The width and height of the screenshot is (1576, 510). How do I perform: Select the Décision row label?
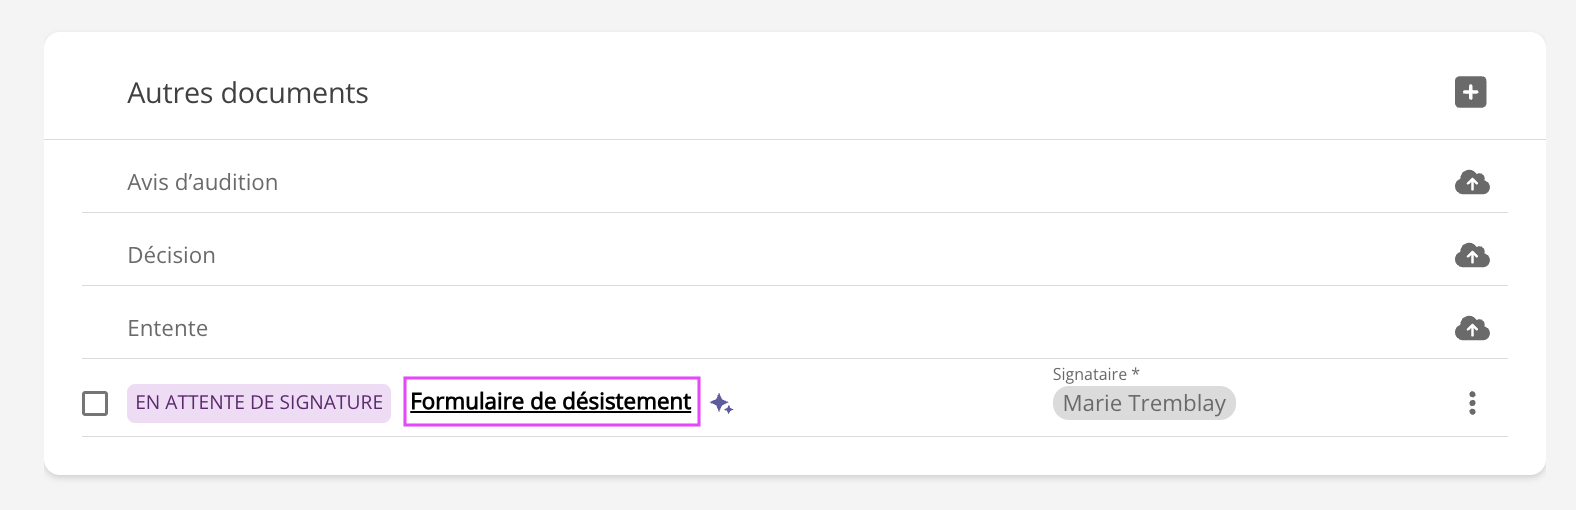point(171,255)
